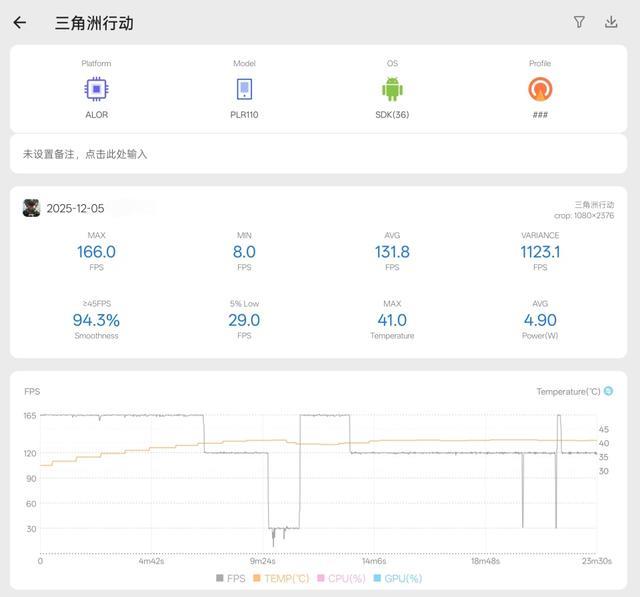640x597 pixels.
Task: Click the Android OS robot icon
Action: pos(392,89)
